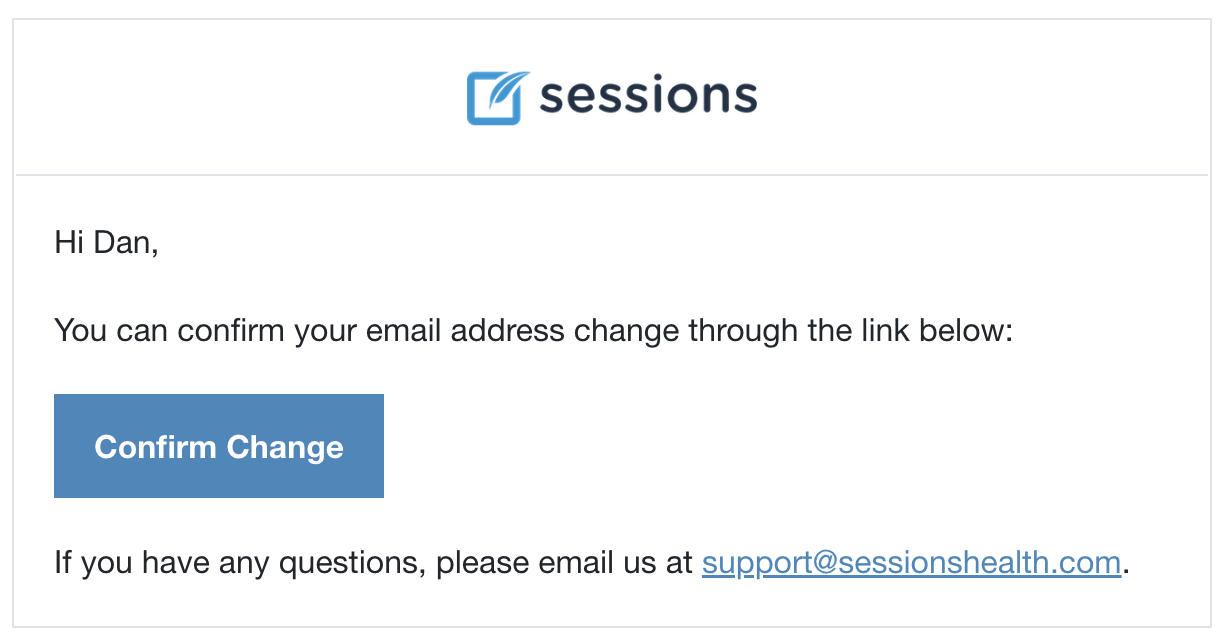
Task: Click the word "Change" on the blue button
Action: pyautogui.click(x=284, y=447)
